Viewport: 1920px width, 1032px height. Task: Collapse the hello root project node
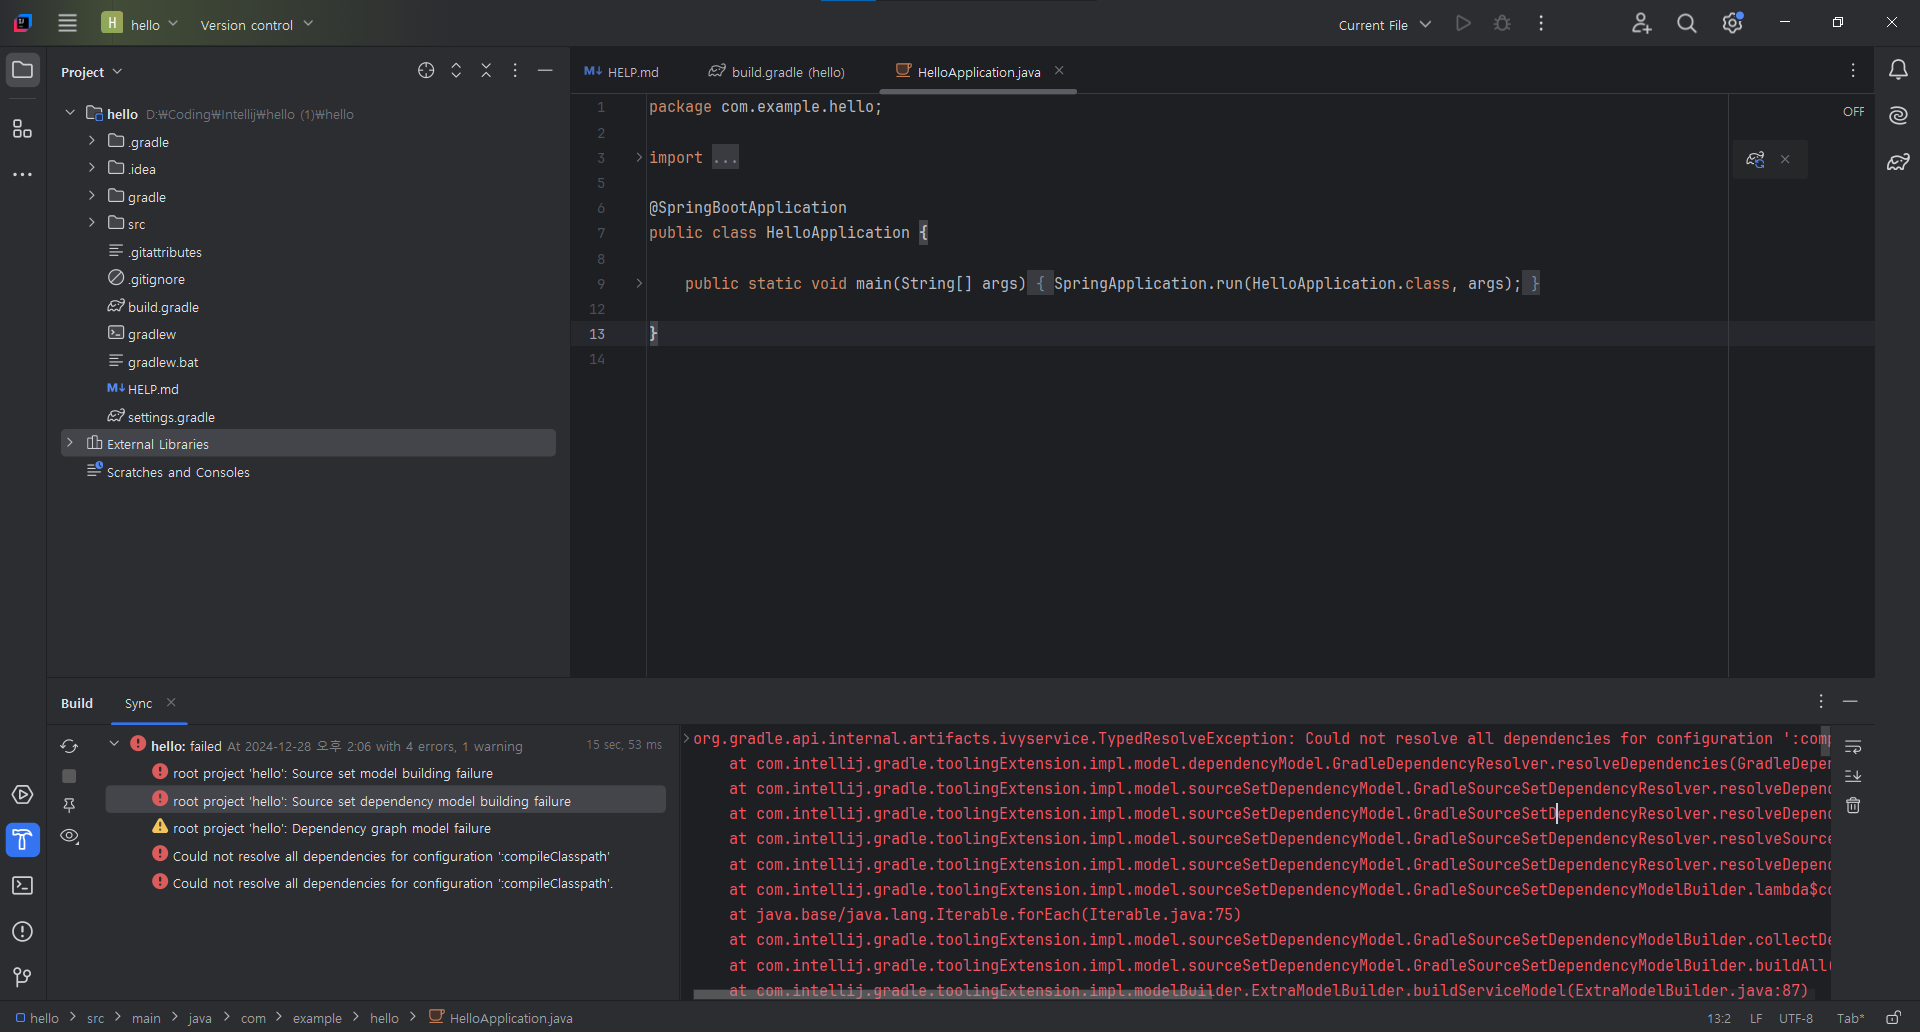70,113
